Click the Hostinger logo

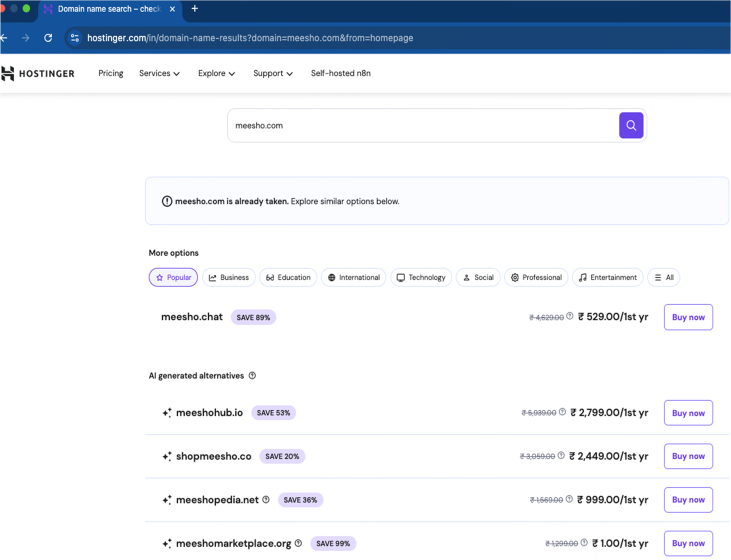tap(37, 74)
